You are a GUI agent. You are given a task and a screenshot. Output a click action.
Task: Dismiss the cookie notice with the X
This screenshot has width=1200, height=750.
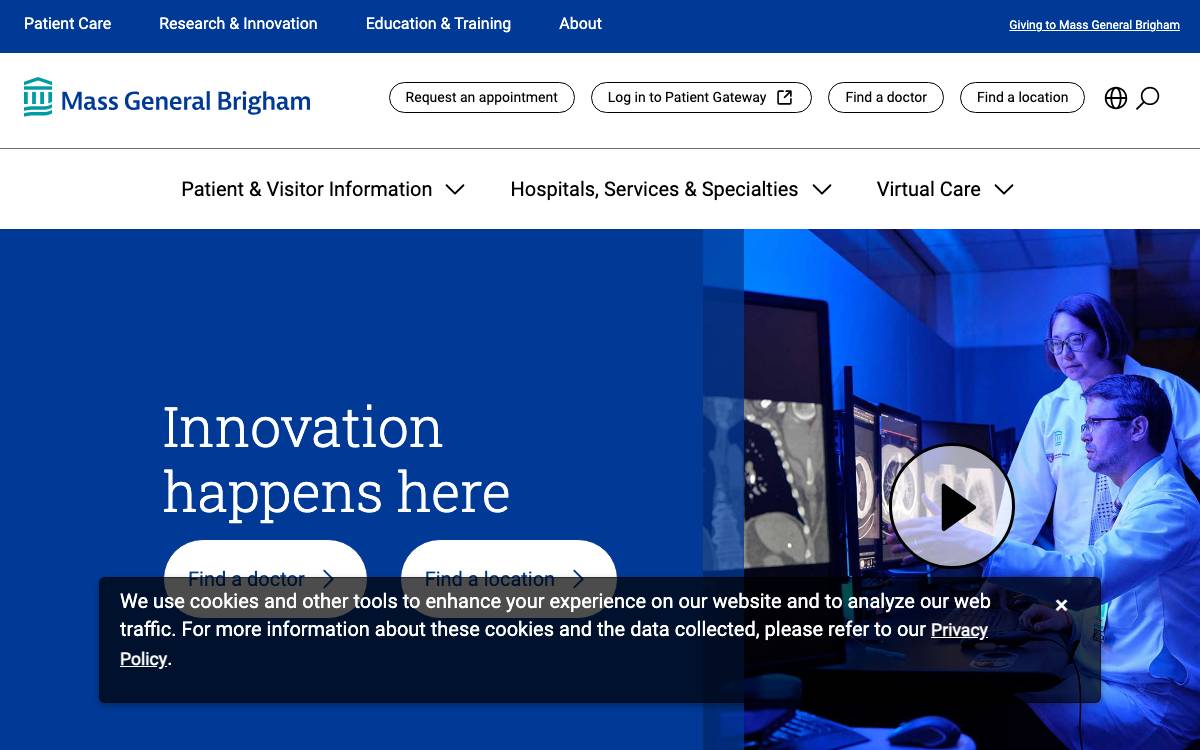[1061, 605]
